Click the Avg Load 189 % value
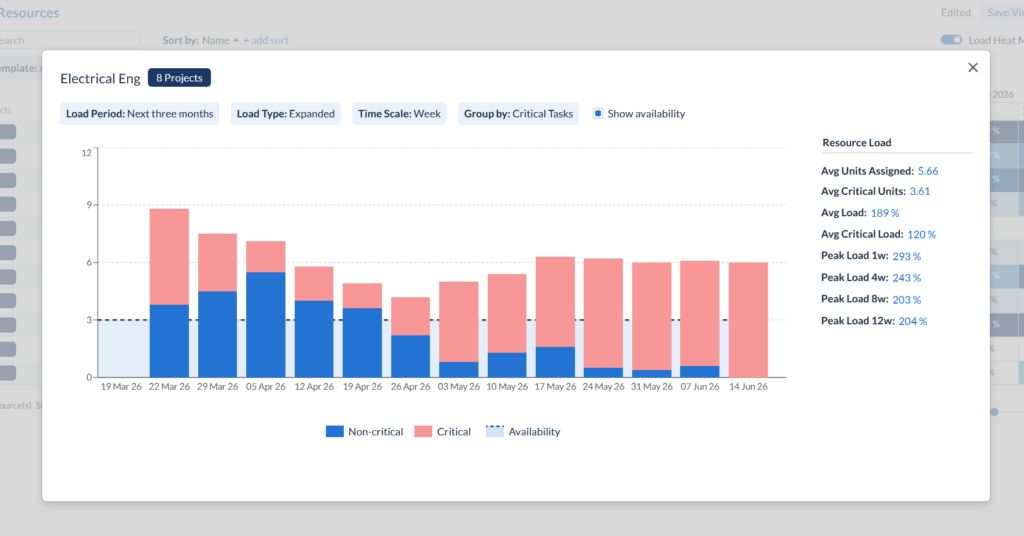 point(885,213)
